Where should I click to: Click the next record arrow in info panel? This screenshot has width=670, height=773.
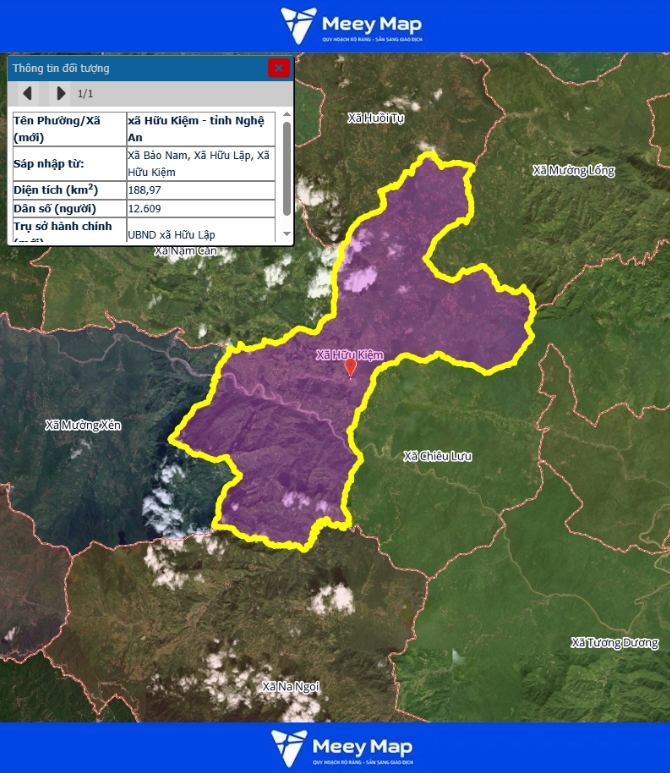pyautogui.click(x=61, y=93)
